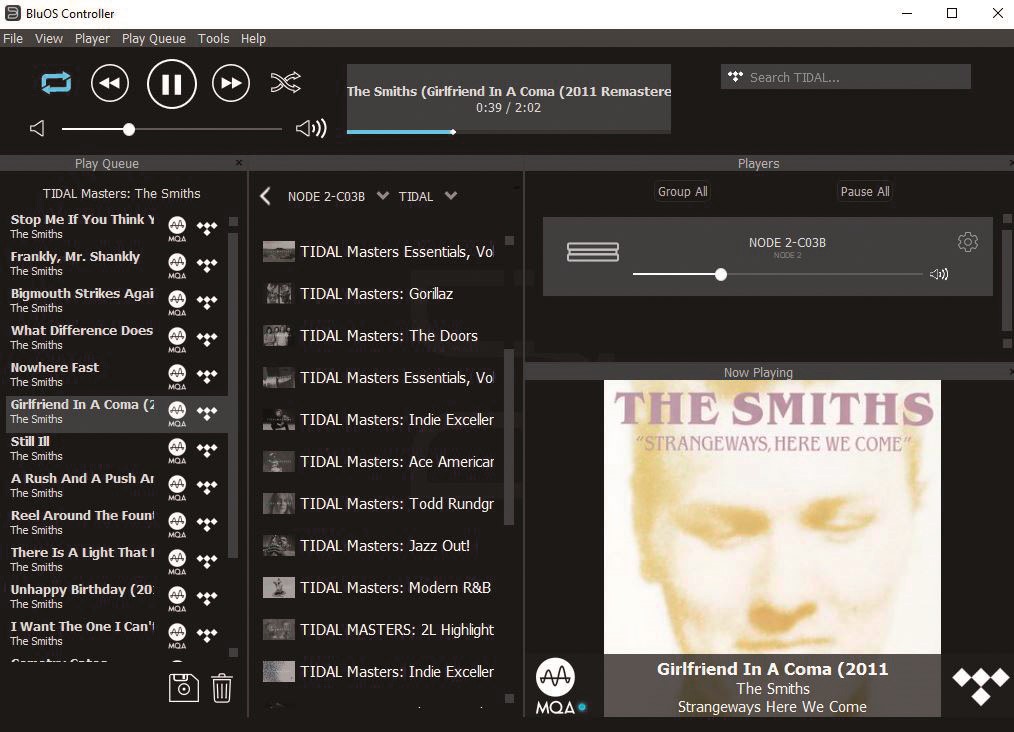This screenshot has height=732, width=1014.
Task: Clear the play queue with trash icon
Action: point(222,687)
